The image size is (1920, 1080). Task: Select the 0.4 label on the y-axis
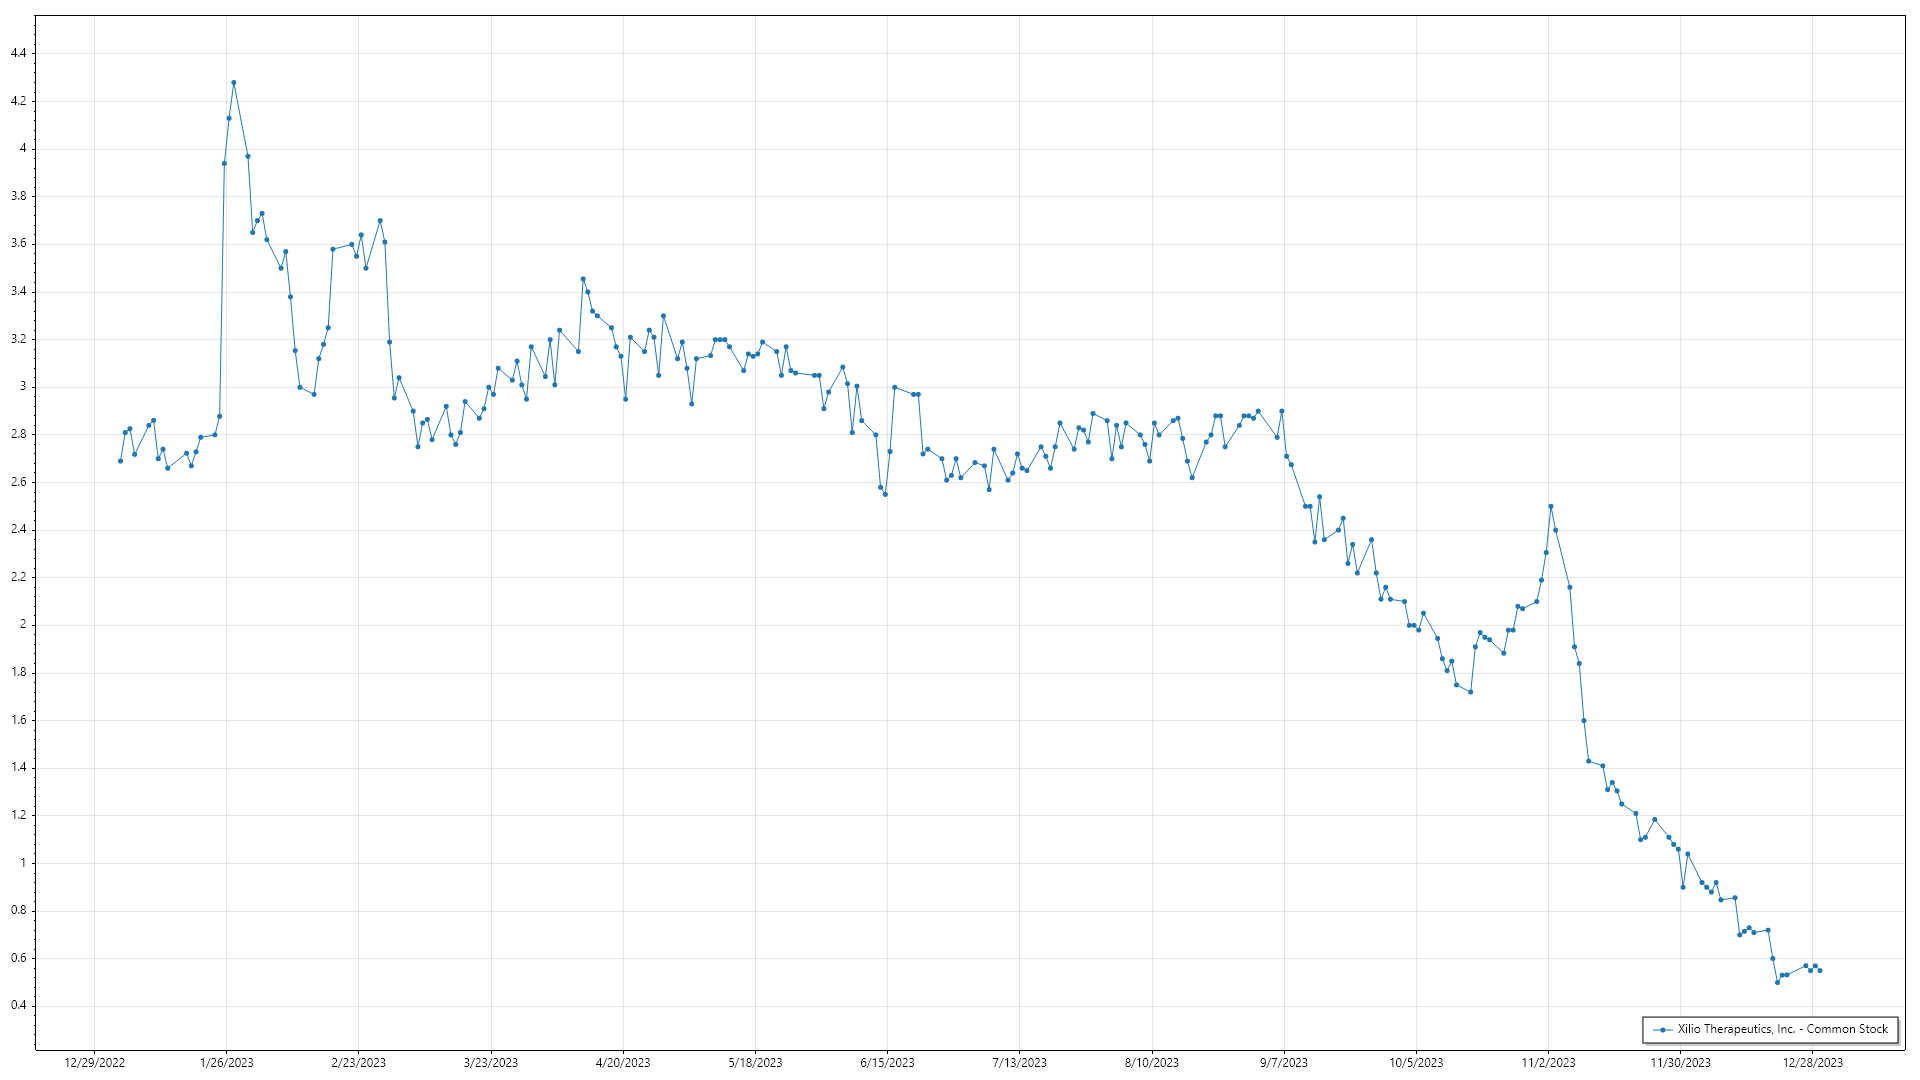tap(19, 1006)
